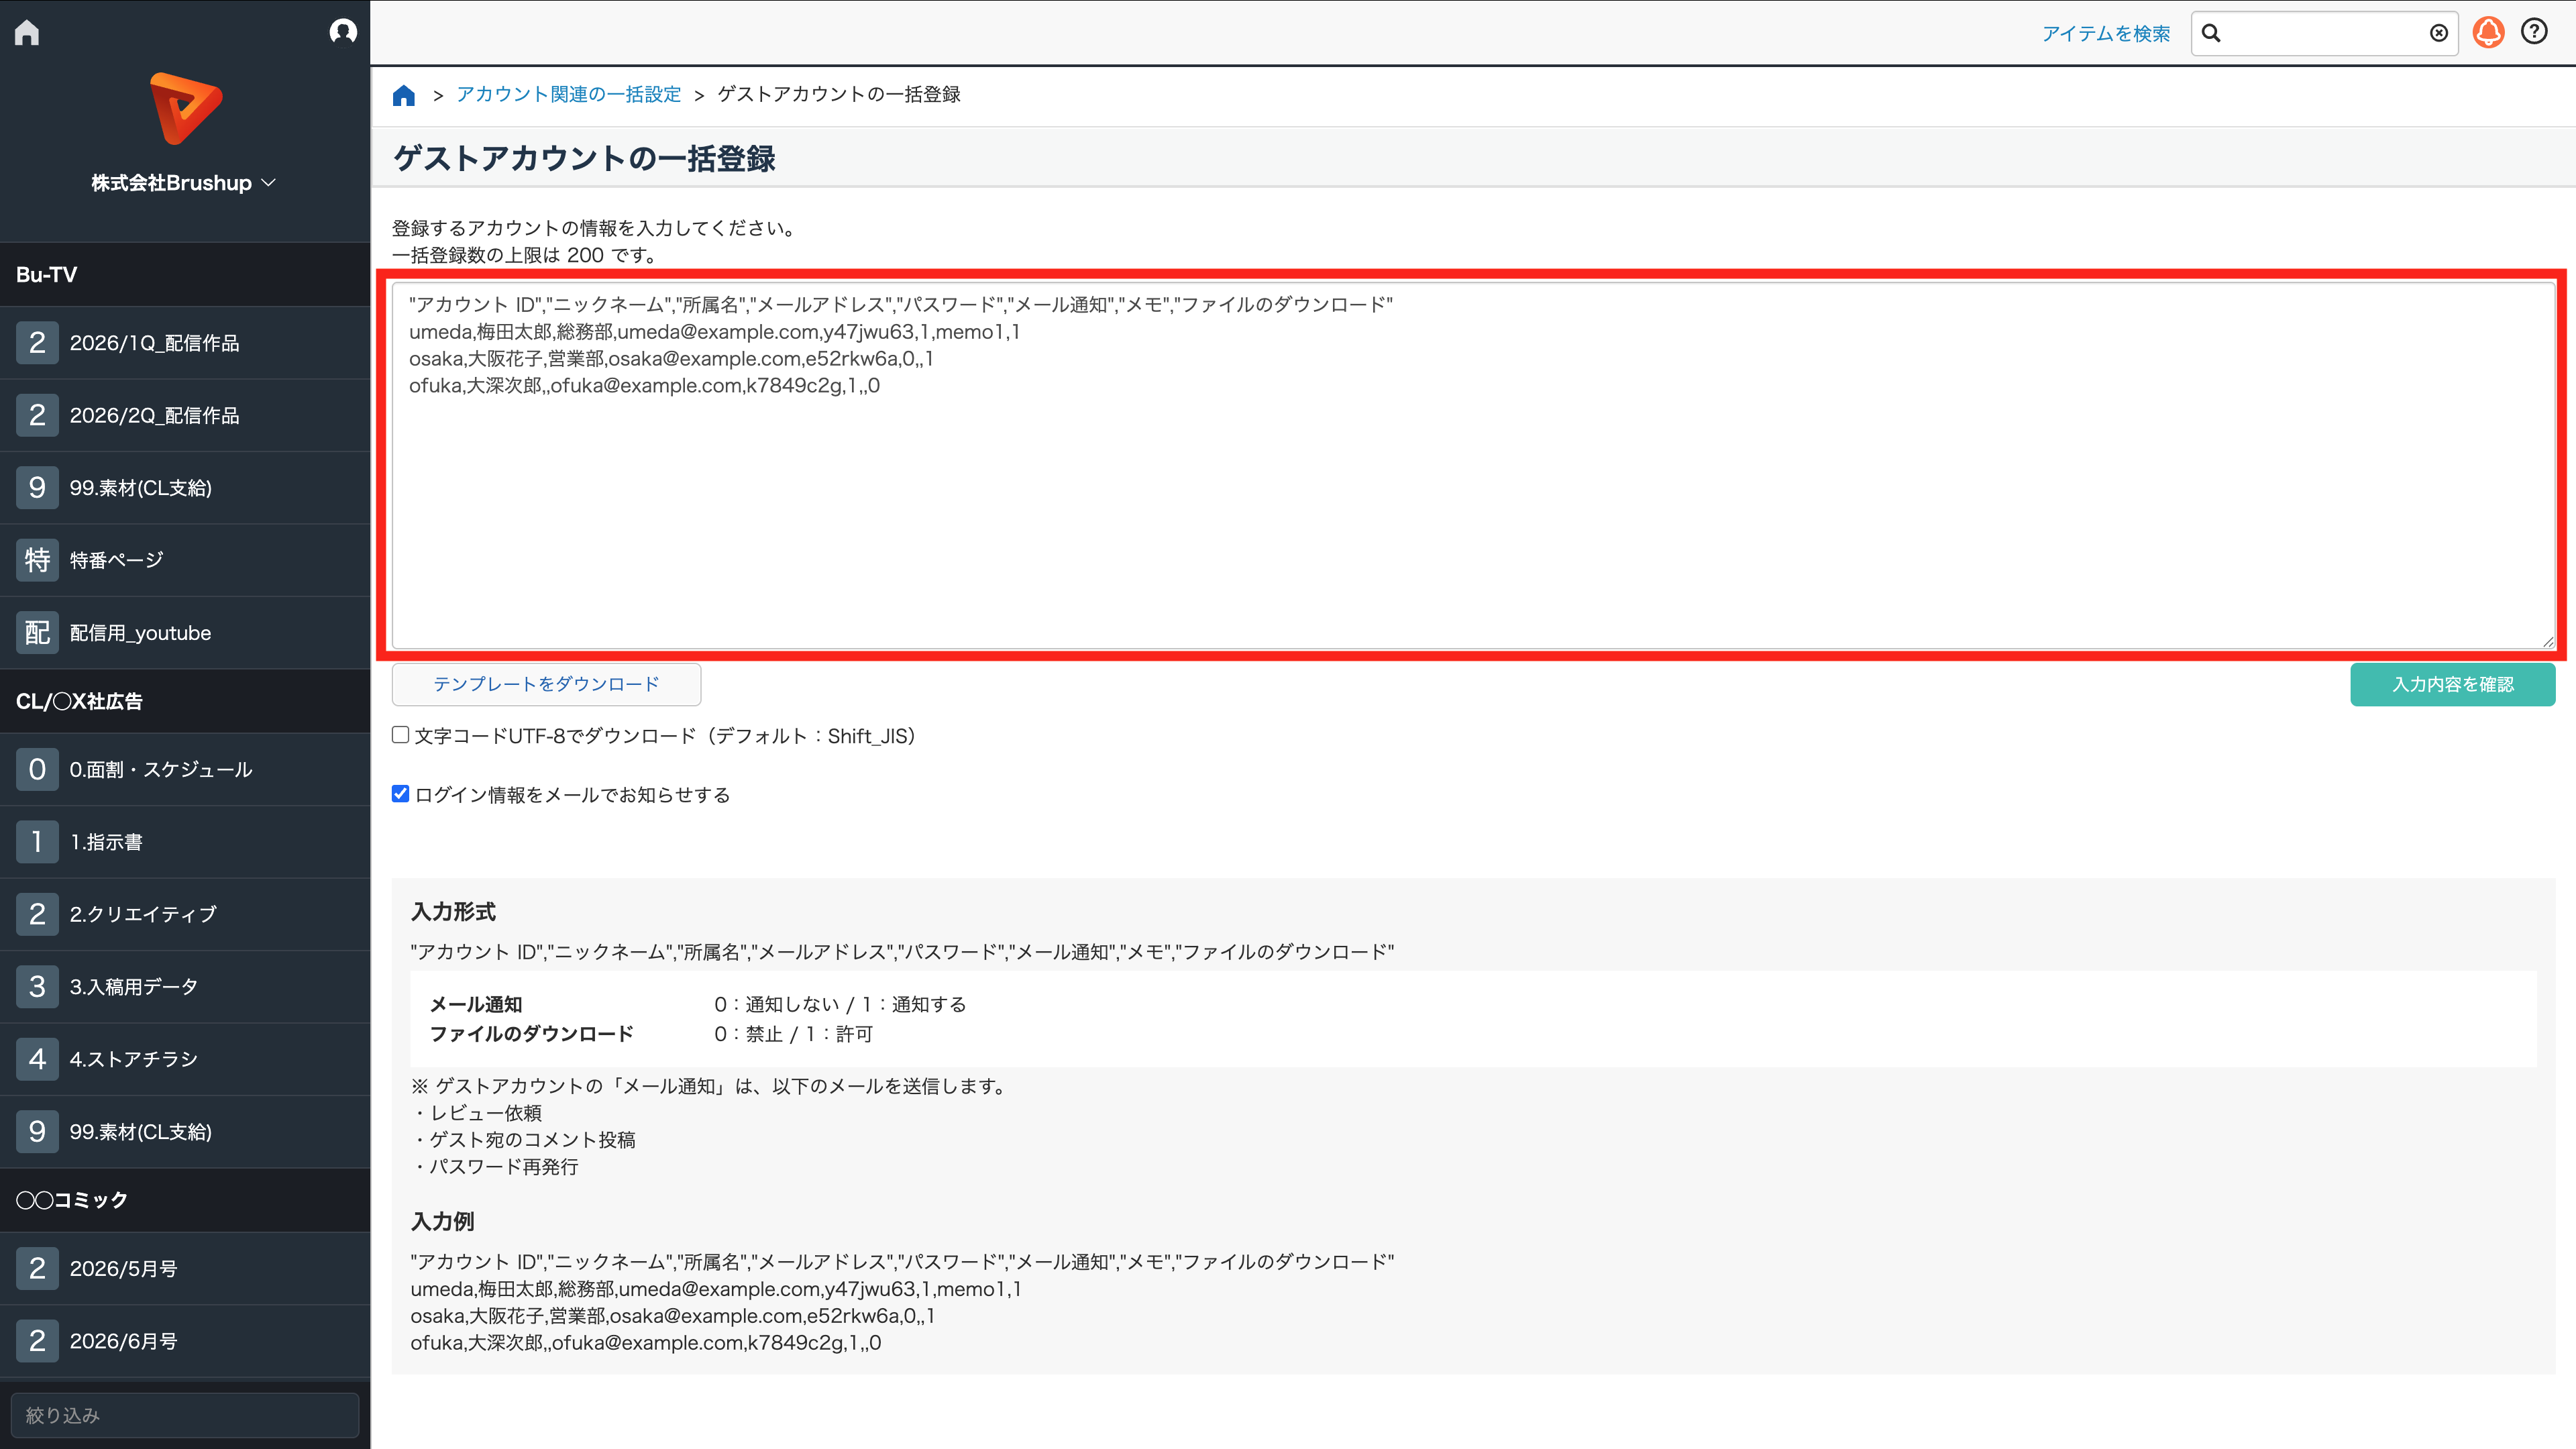Click the アイテムを検索 link
Screen dimensions: 2576x1449
[2105, 34]
